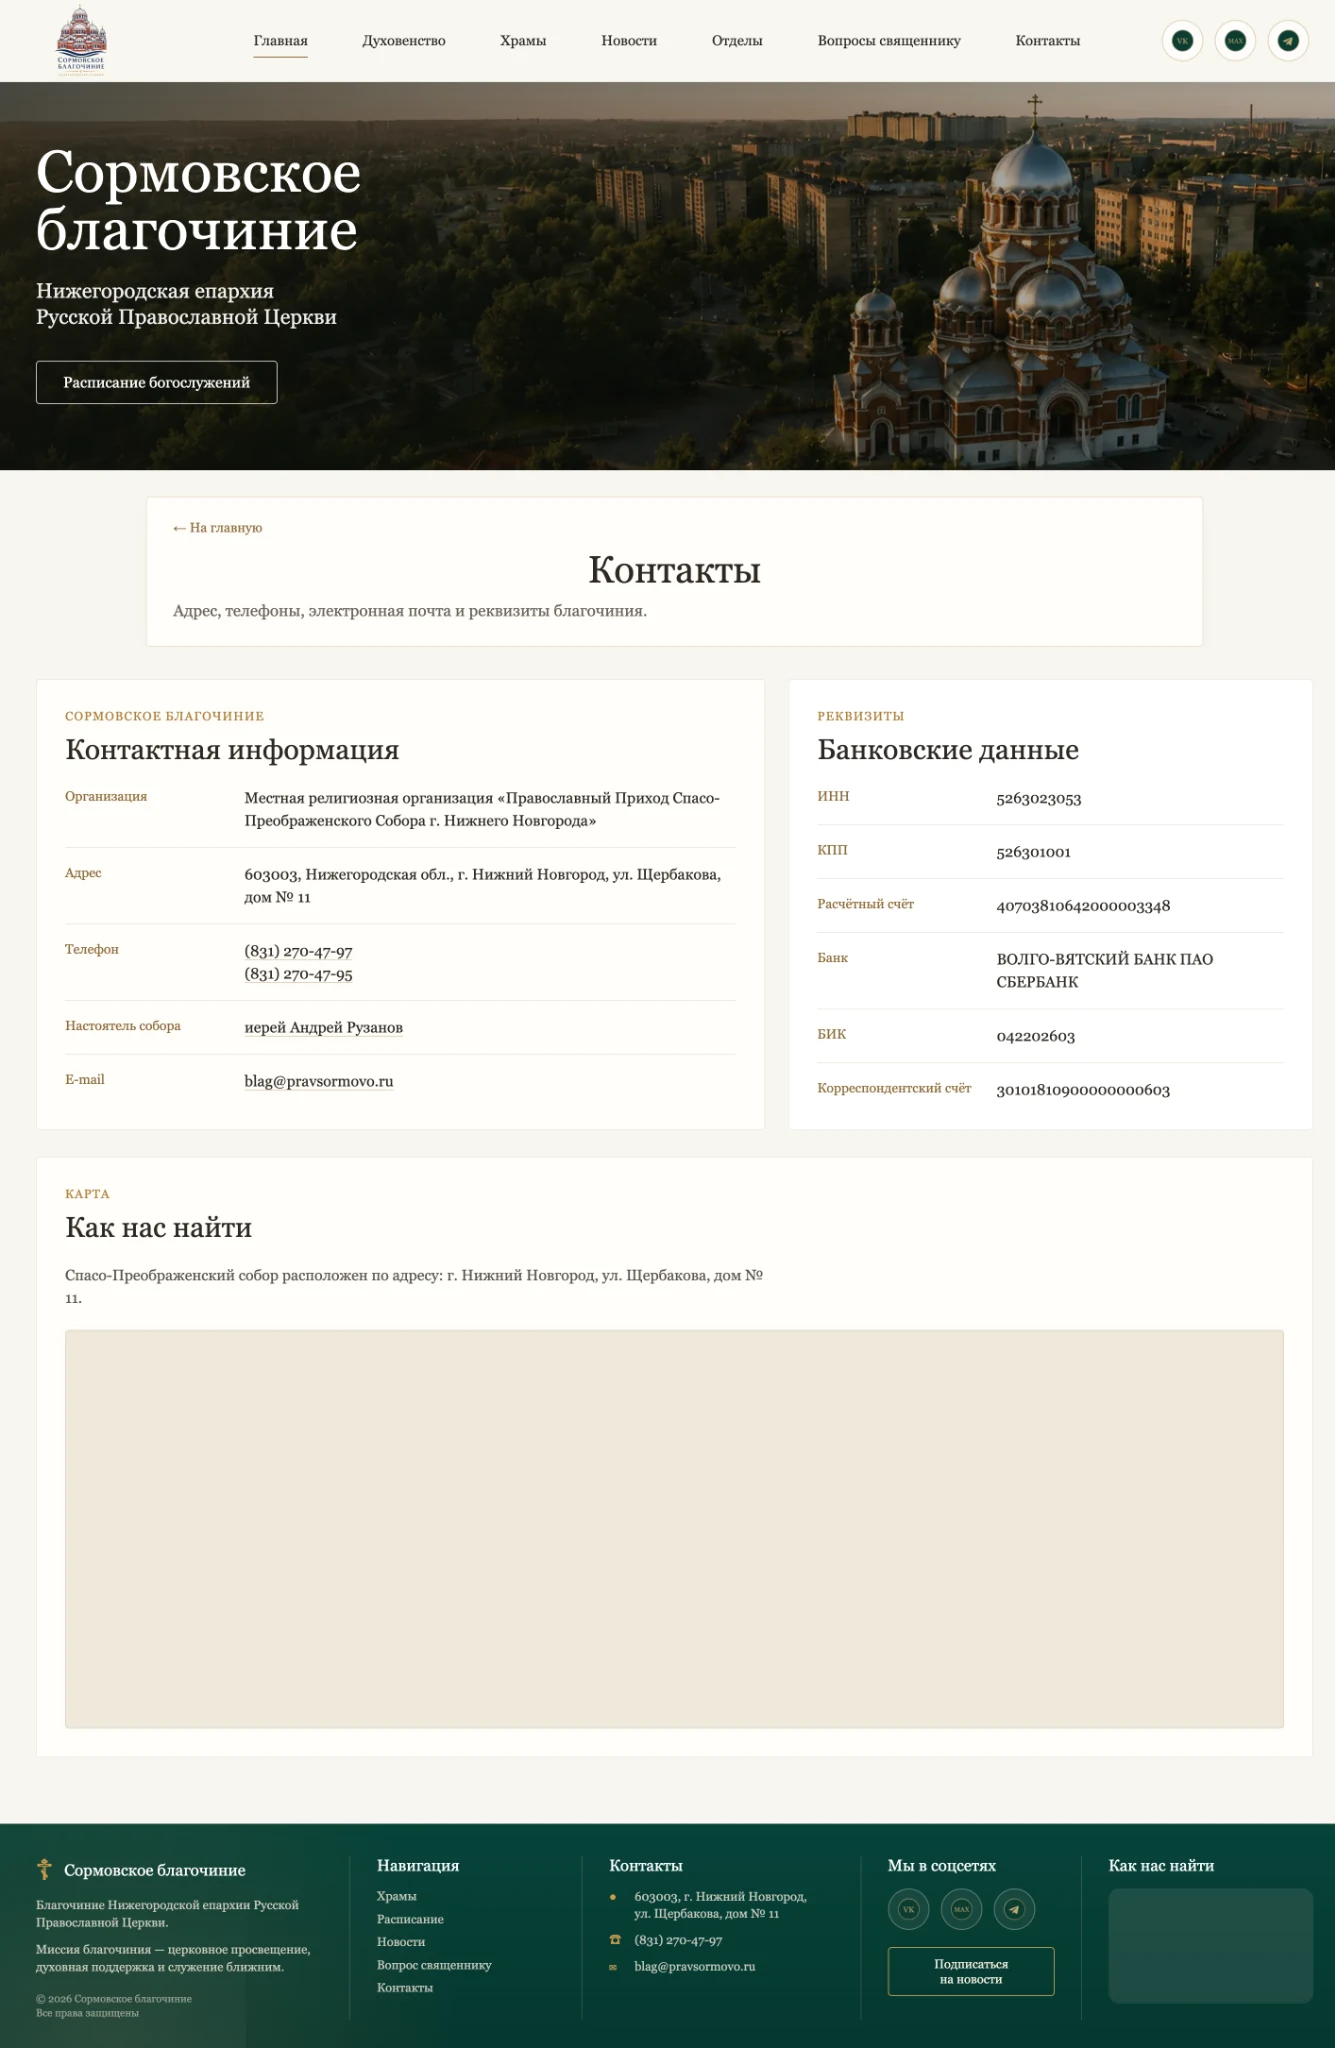Click the footer VK social icon
This screenshot has height=2048, width=1335.
click(x=908, y=1909)
